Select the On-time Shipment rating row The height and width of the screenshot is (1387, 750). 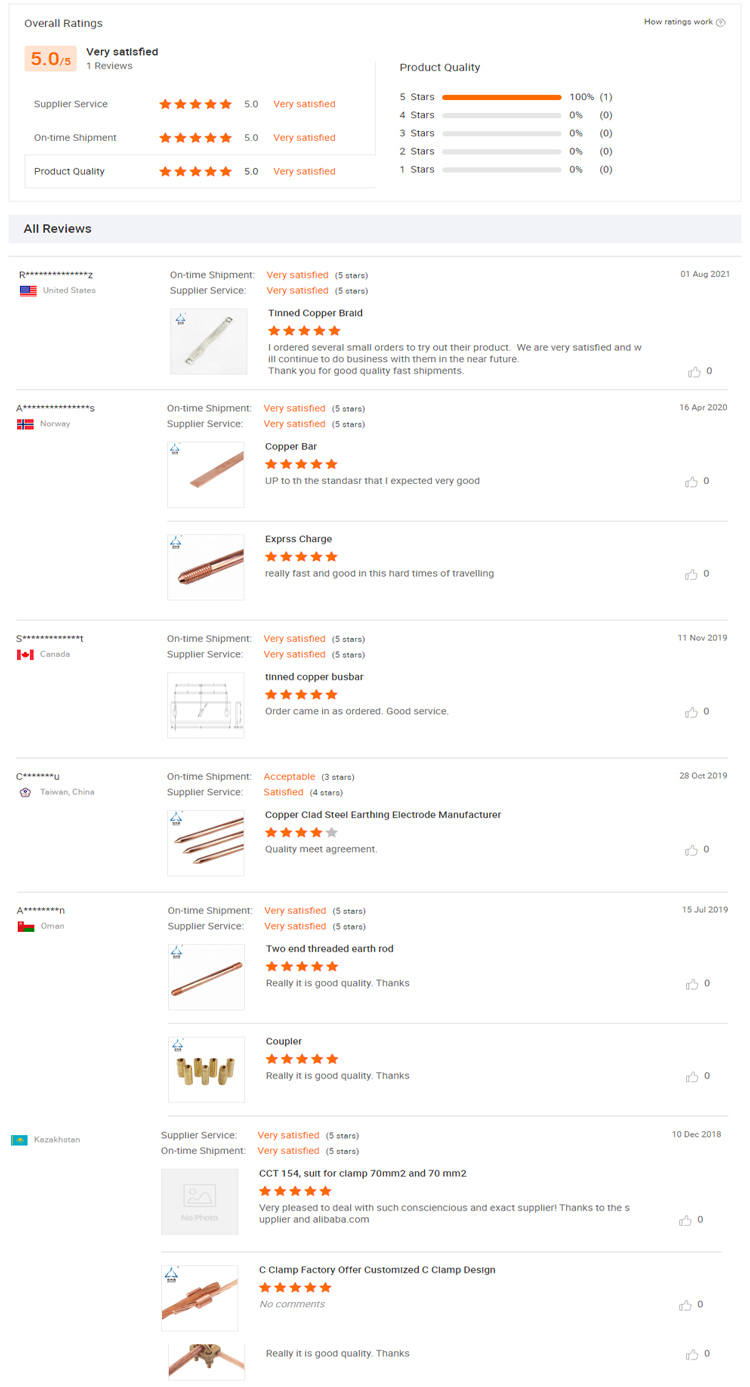(200, 138)
